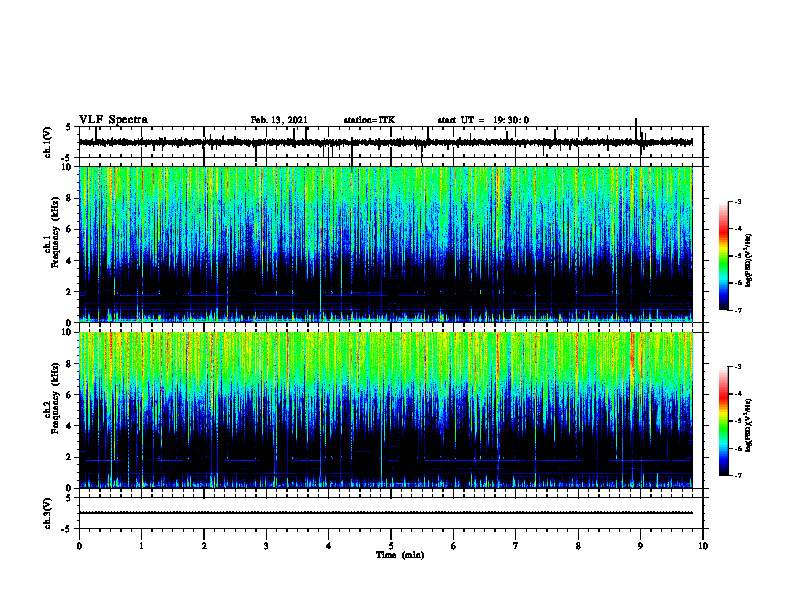Click the time axis tick label "6"
Screen dimensions: 792x612
[x=454, y=546]
